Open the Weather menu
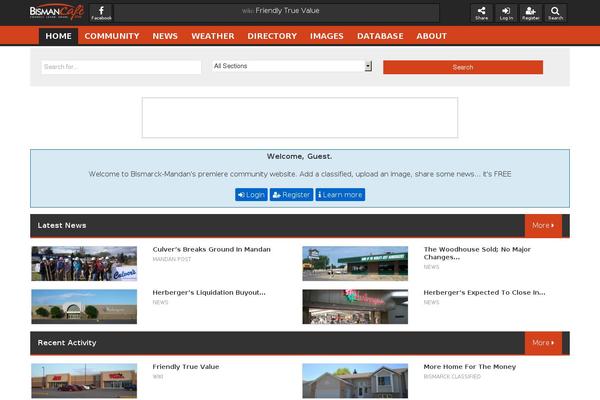600x400 pixels. [x=213, y=36]
